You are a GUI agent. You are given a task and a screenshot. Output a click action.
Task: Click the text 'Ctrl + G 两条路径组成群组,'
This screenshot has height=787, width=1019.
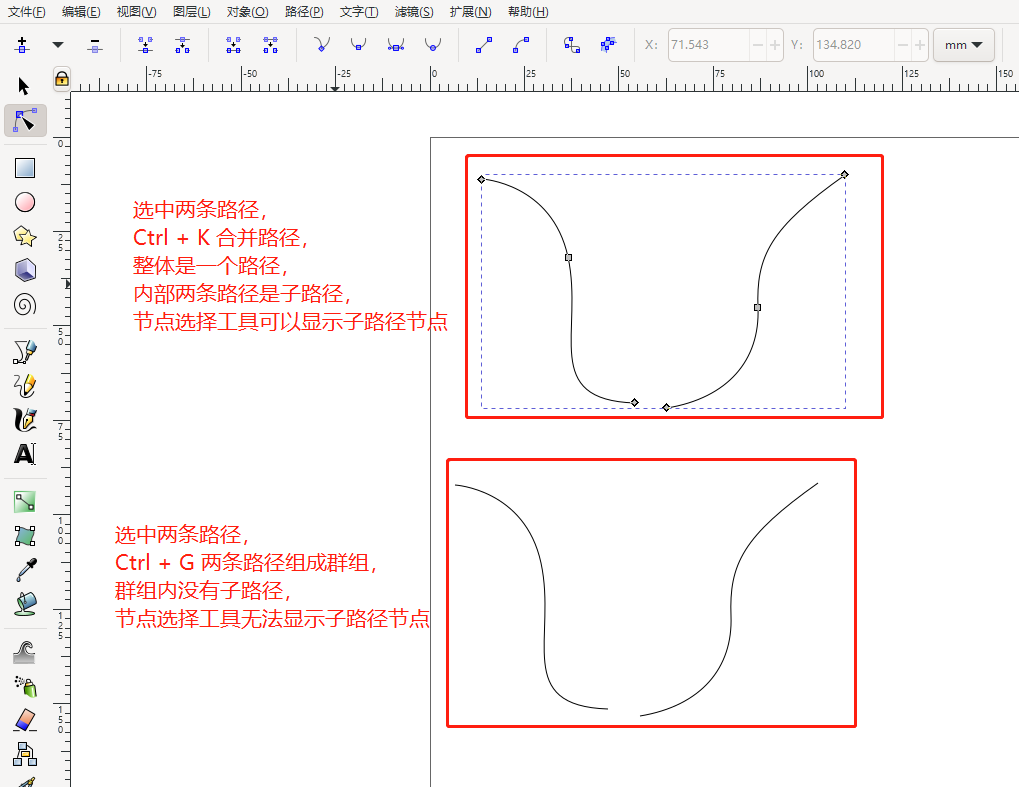click(x=246, y=563)
